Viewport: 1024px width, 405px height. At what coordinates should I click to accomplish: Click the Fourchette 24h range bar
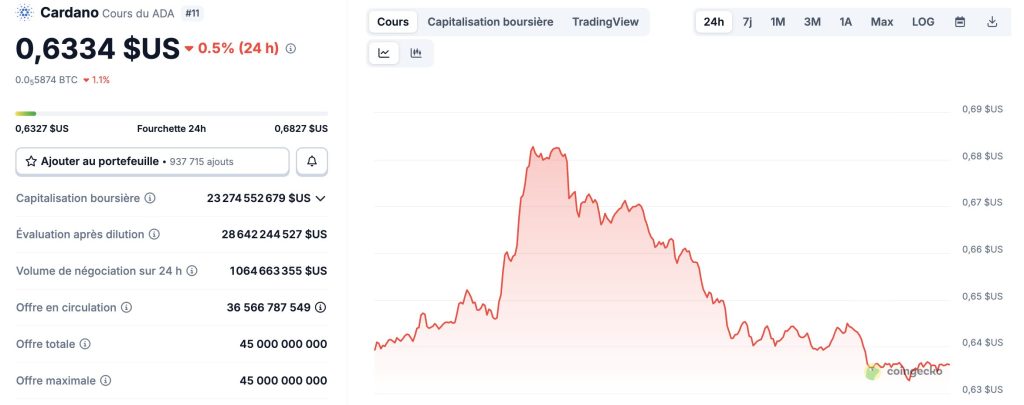point(171,113)
